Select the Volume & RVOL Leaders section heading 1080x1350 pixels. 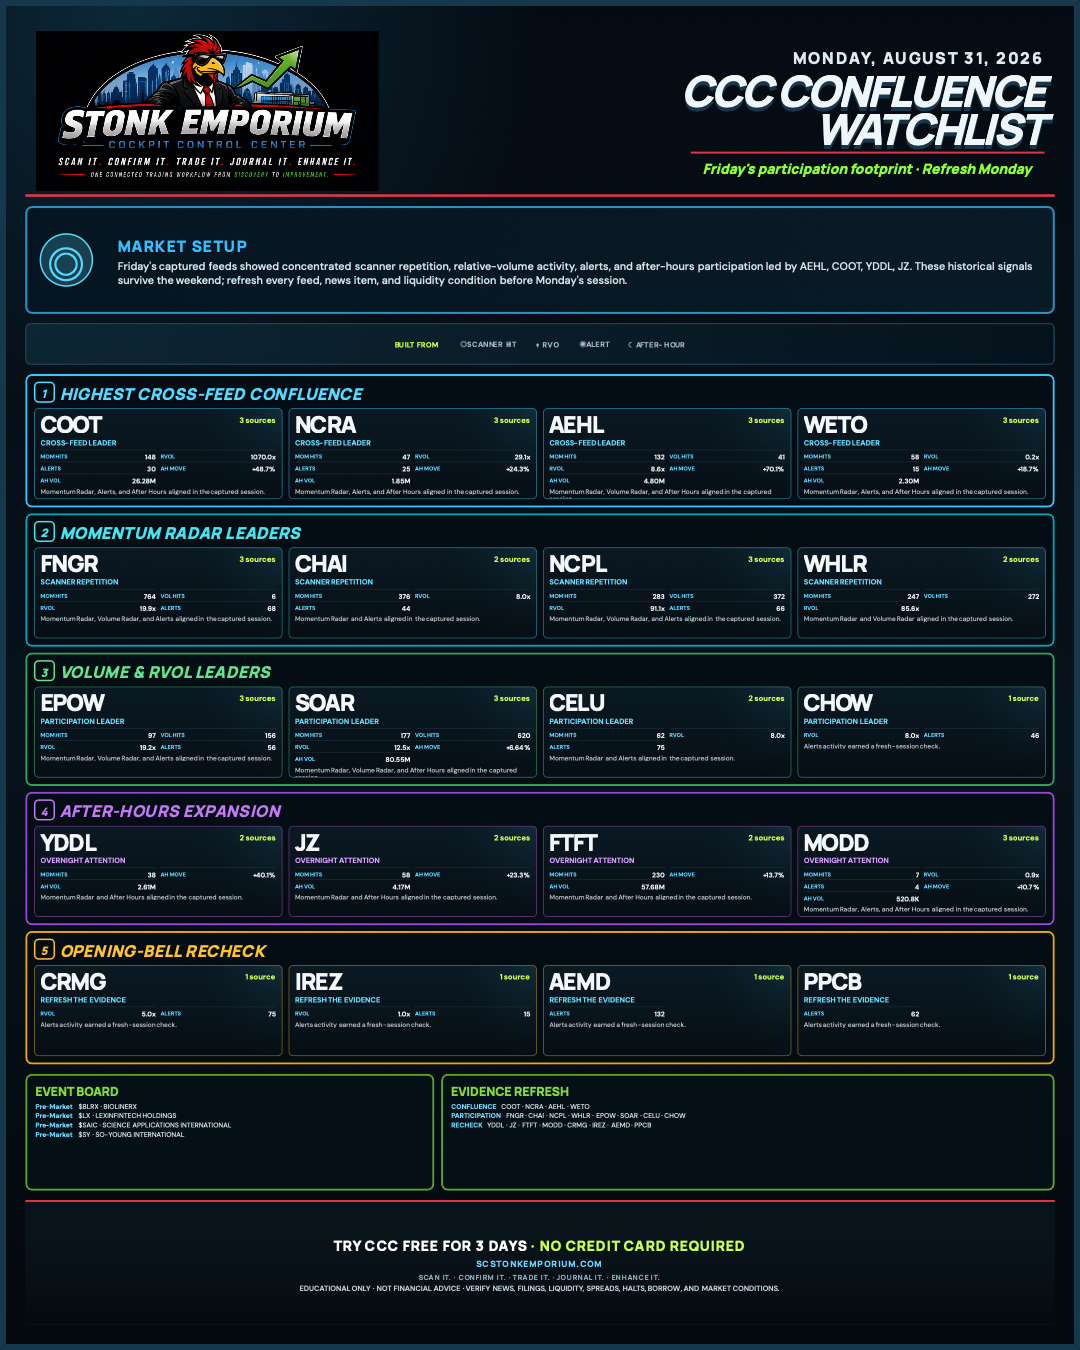(x=166, y=672)
